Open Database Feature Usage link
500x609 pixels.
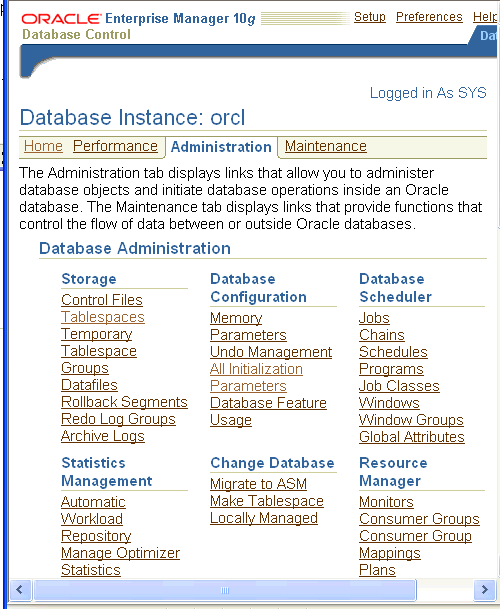tap(268, 412)
